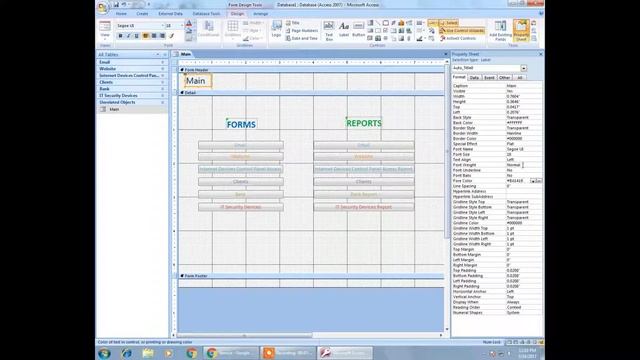This screenshot has width=640, height=360.
Task: Select the REPORTS label
Action: pyautogui.click(x=364, y=123)
